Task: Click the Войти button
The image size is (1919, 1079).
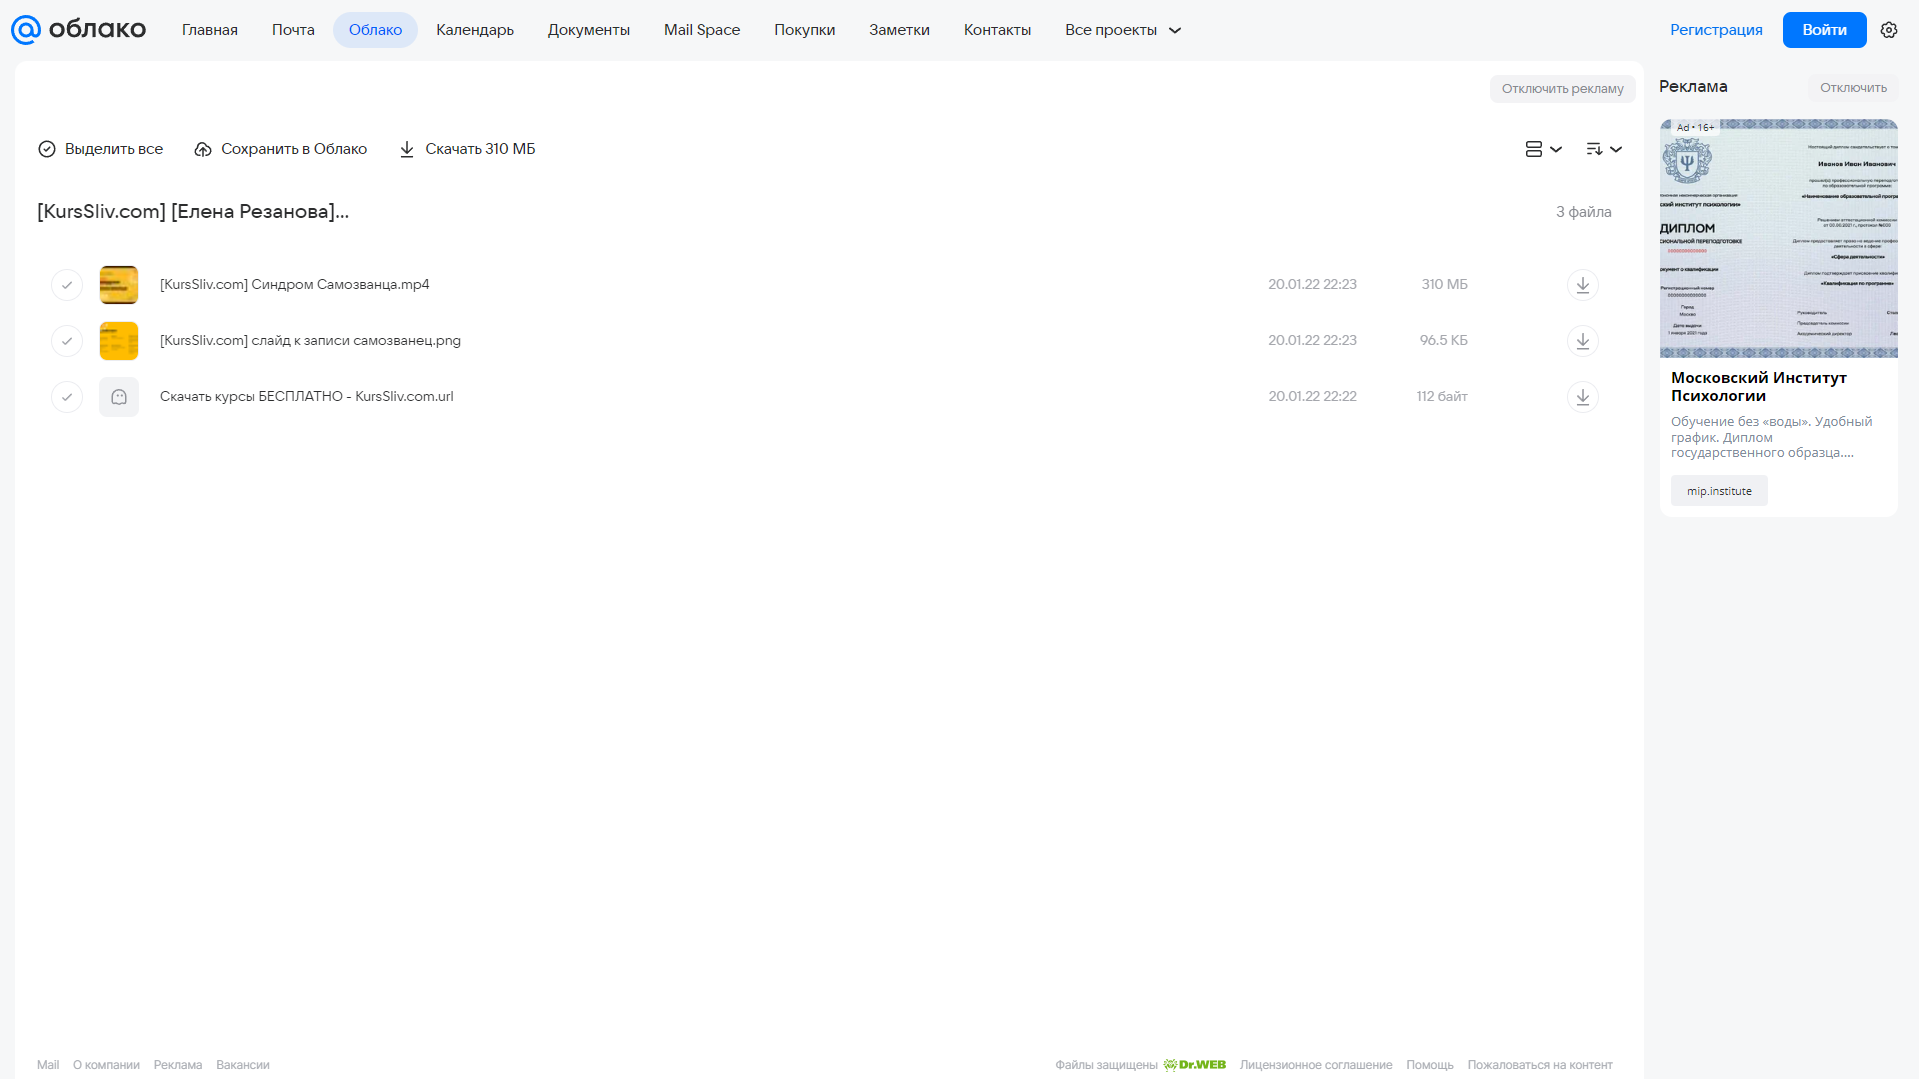Action: point(1824,30)
